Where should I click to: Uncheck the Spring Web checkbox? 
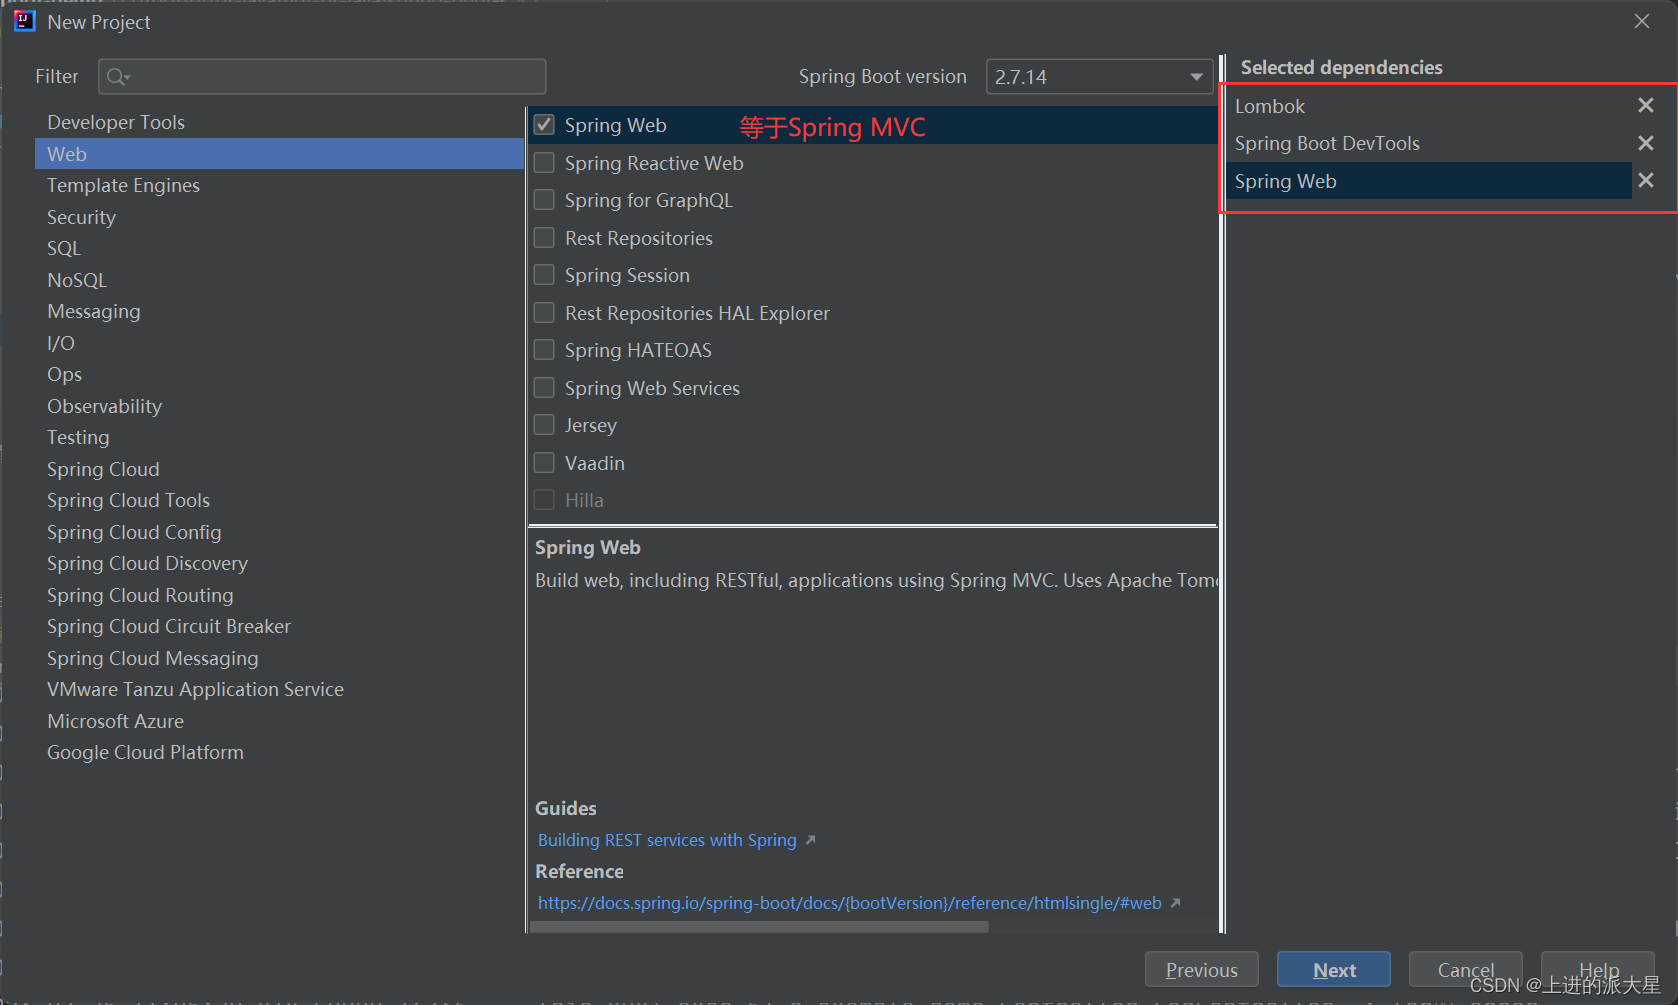(x=544, y=125)
